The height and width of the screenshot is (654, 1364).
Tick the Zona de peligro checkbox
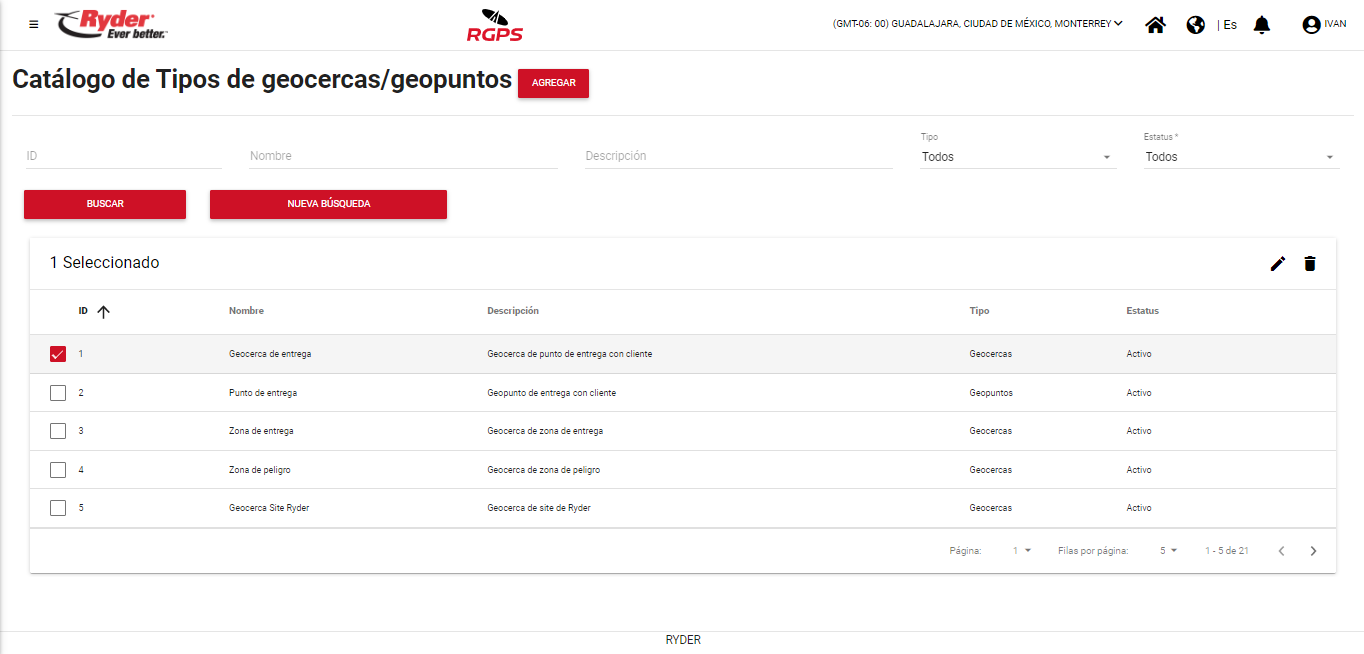coord(58,470)
